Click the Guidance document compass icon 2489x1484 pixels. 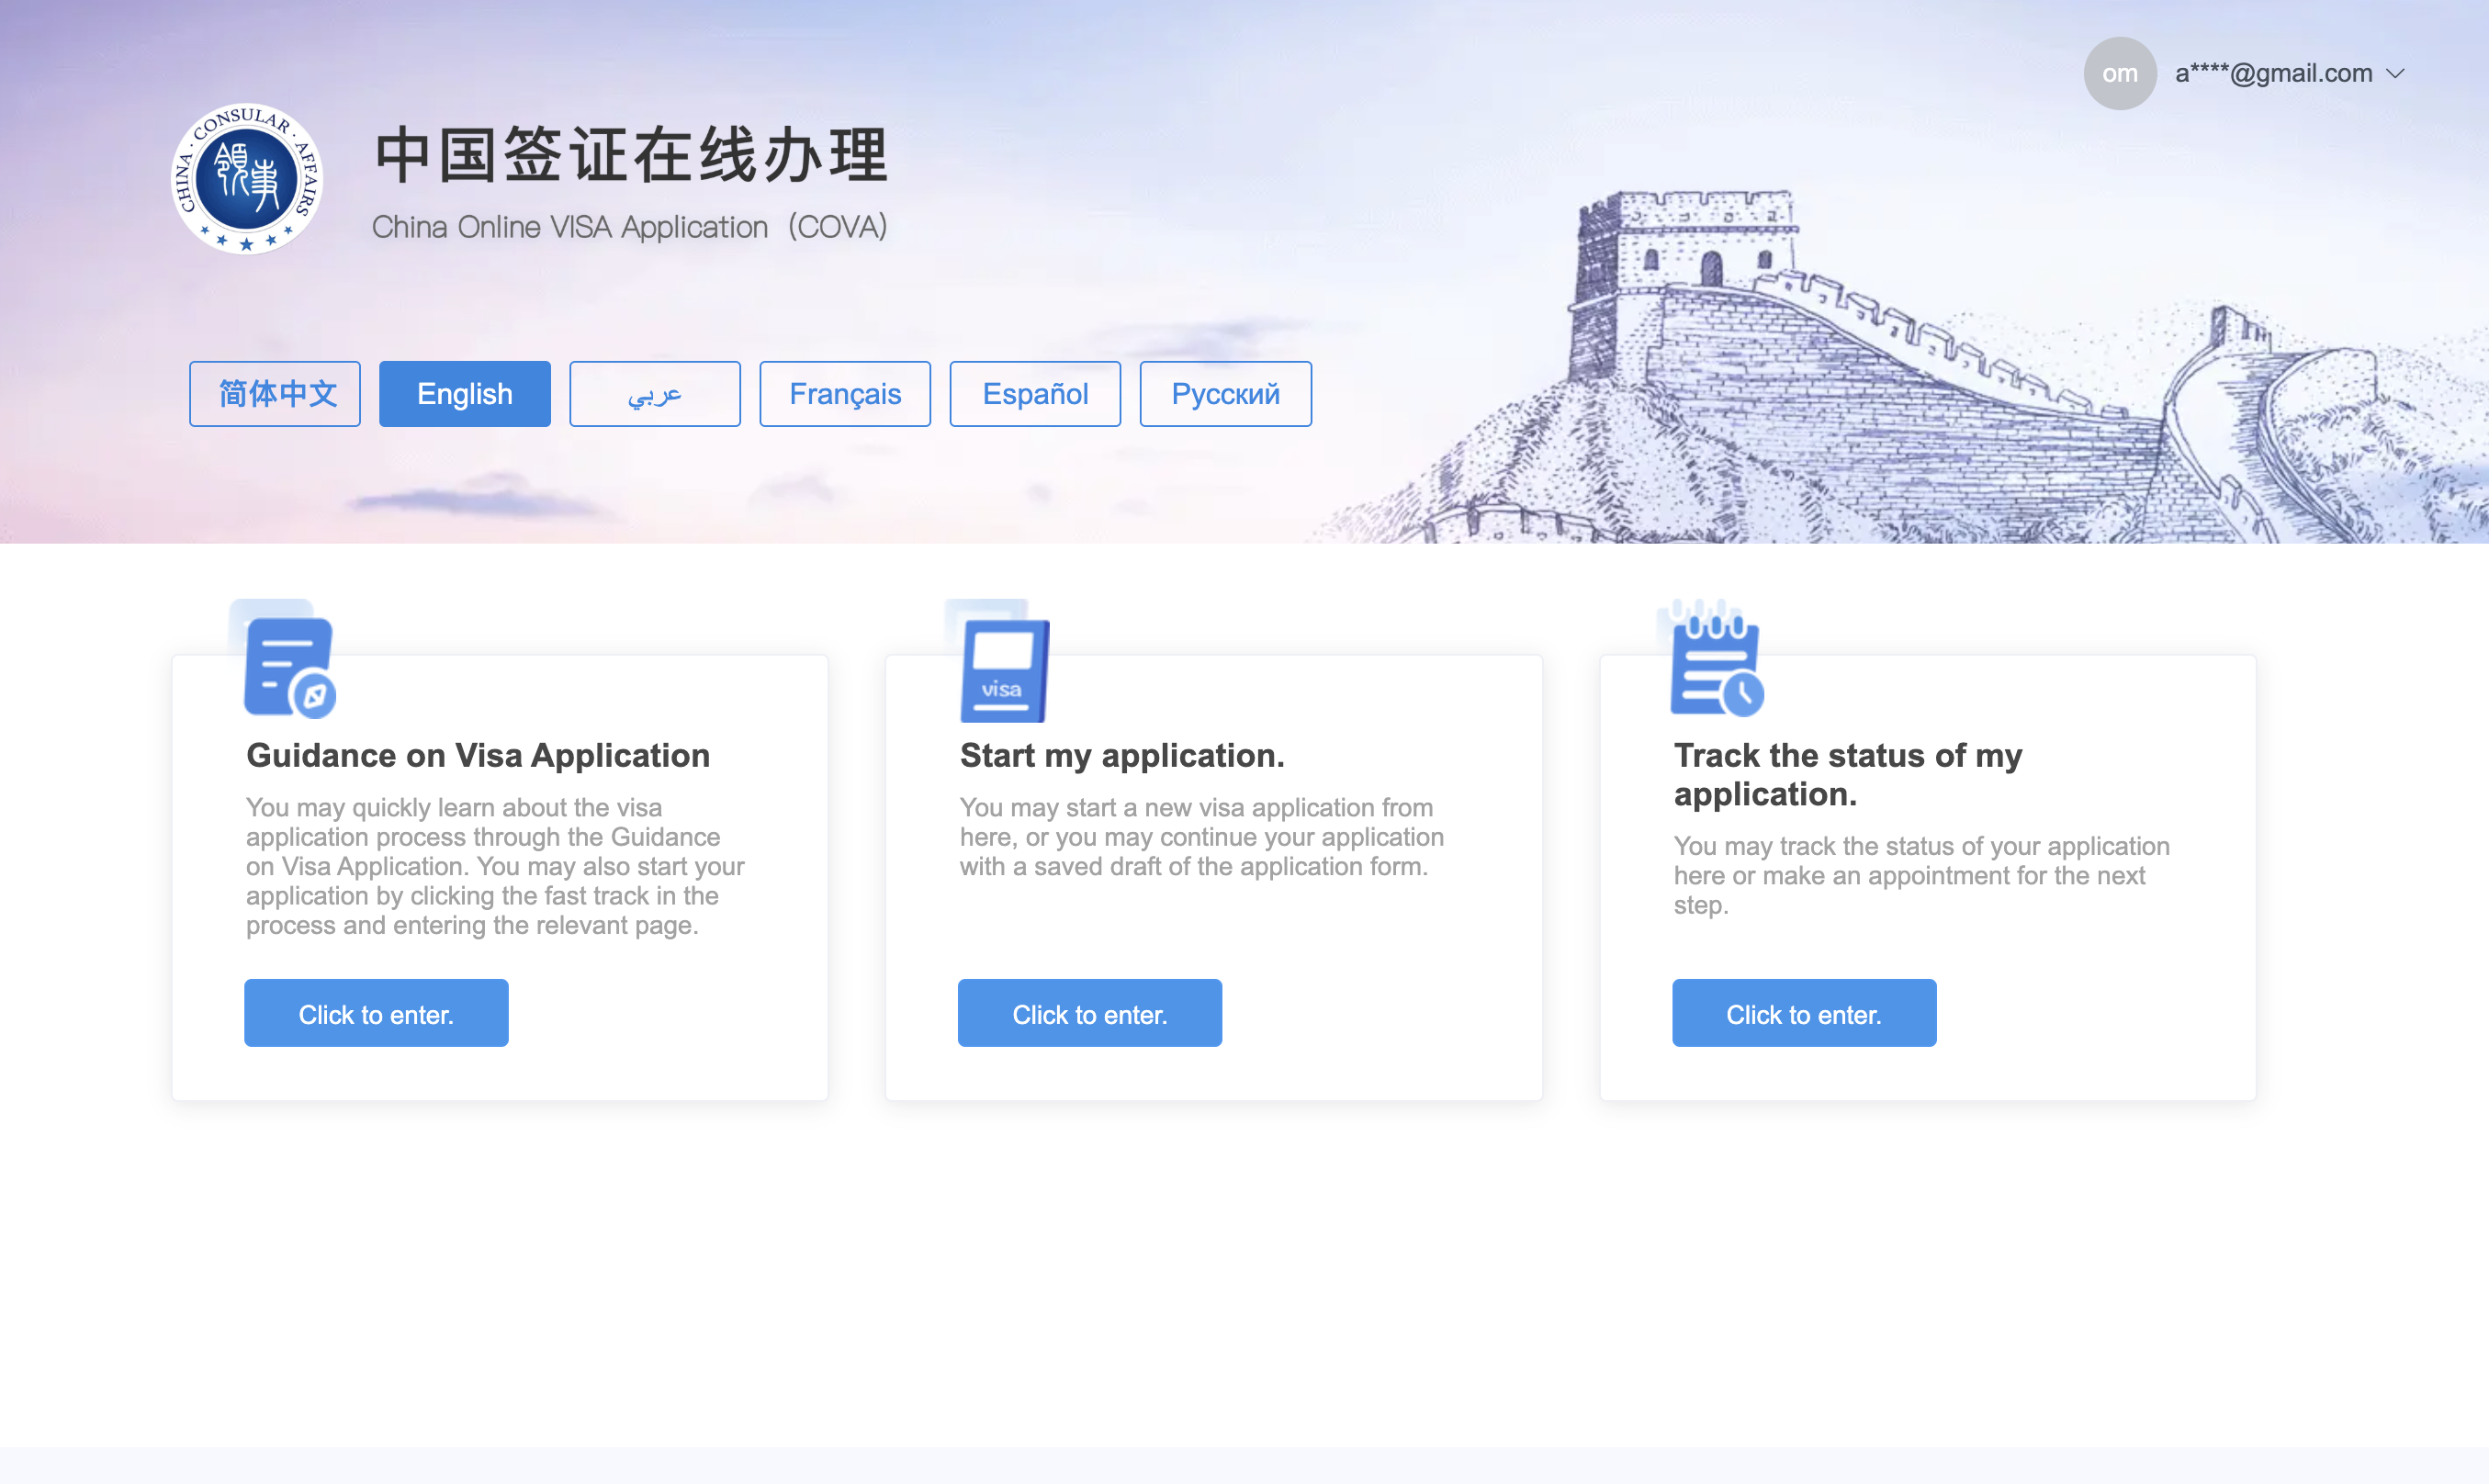[x=289, y=667]
